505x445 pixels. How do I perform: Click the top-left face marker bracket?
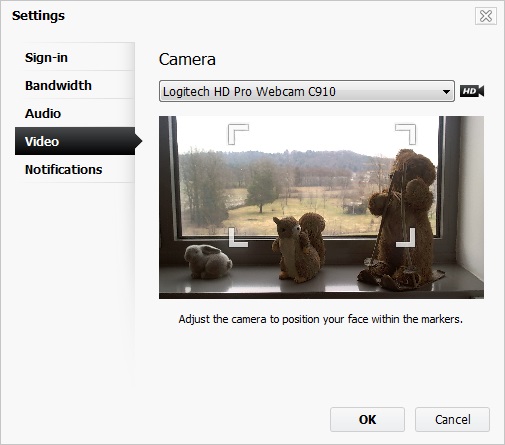238,134
